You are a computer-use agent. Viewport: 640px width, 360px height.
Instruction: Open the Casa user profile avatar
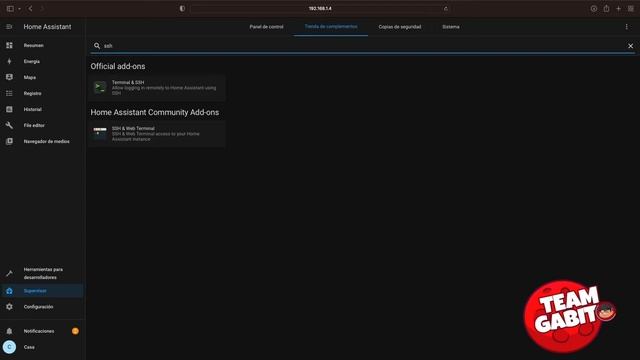(9, 347)
